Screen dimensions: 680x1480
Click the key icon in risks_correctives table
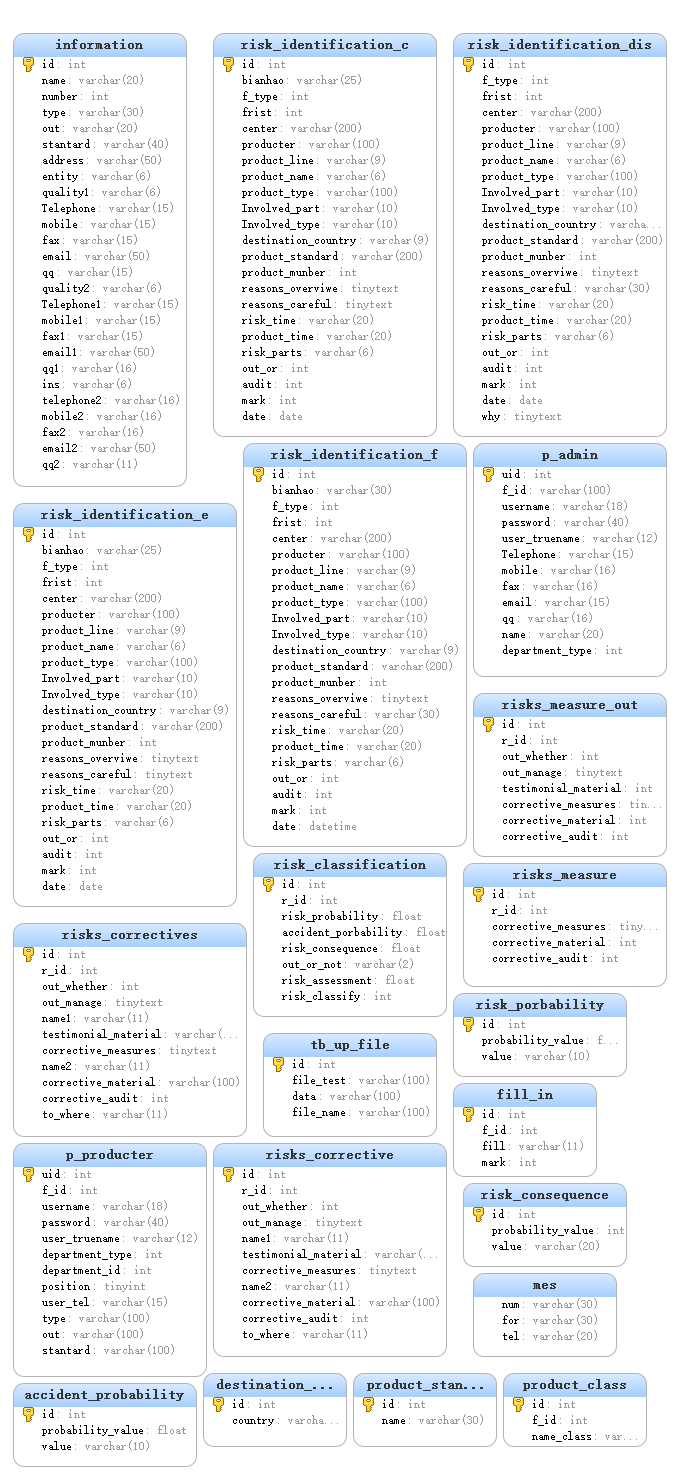pos(28,954)
